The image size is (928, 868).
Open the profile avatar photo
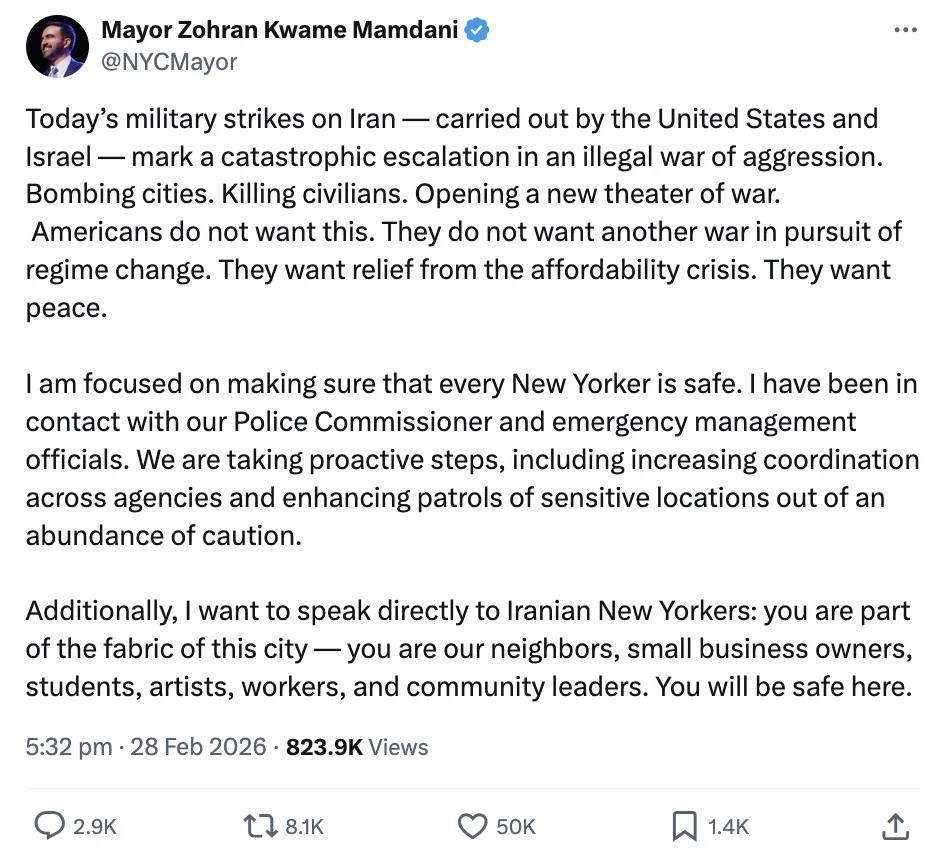click(x=57, y=46)
